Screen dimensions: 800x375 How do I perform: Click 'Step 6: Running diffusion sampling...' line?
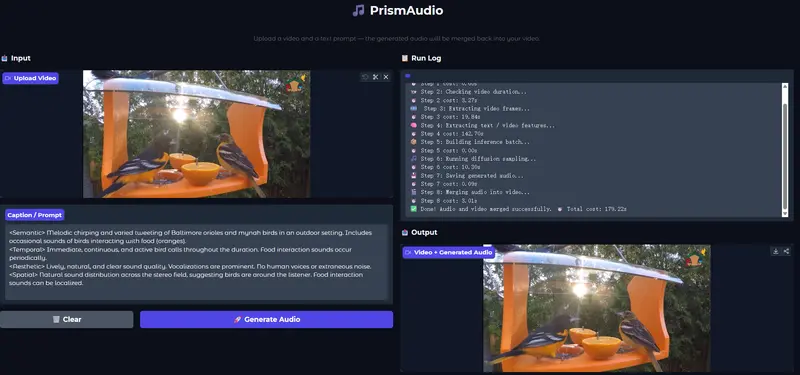coord(479,159)
